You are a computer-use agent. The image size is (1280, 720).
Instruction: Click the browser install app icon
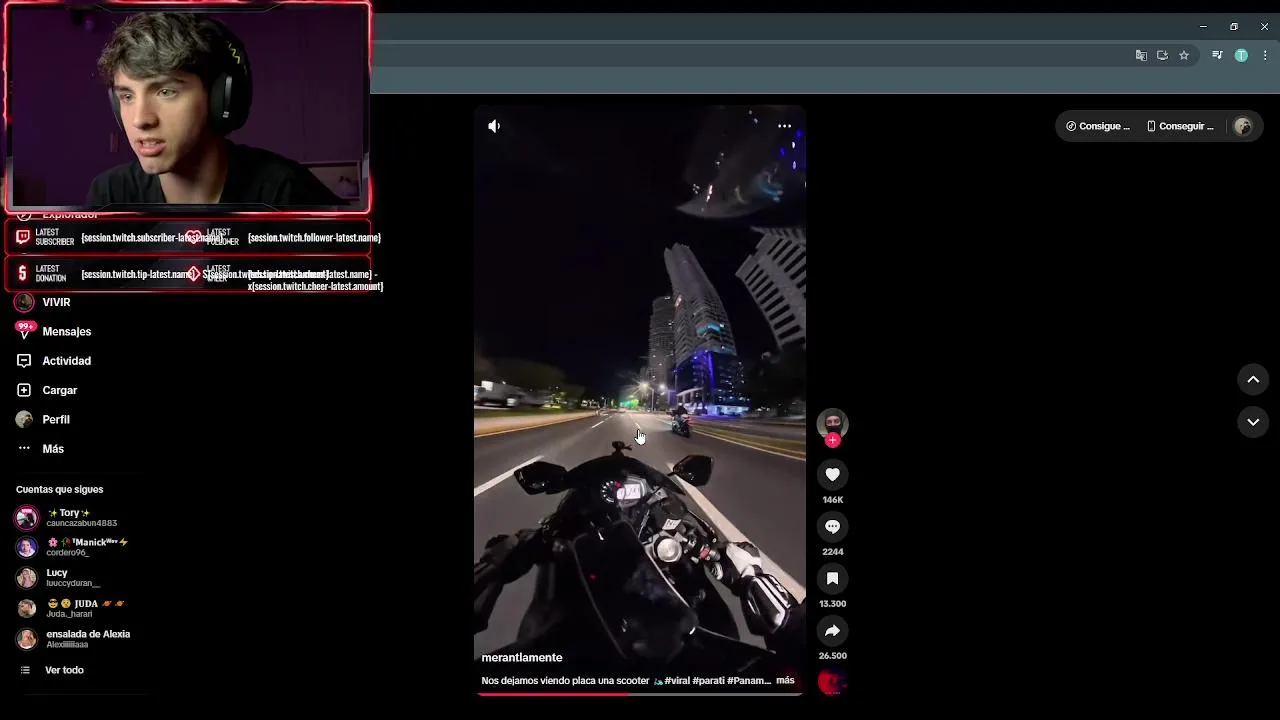[1162, 56]
